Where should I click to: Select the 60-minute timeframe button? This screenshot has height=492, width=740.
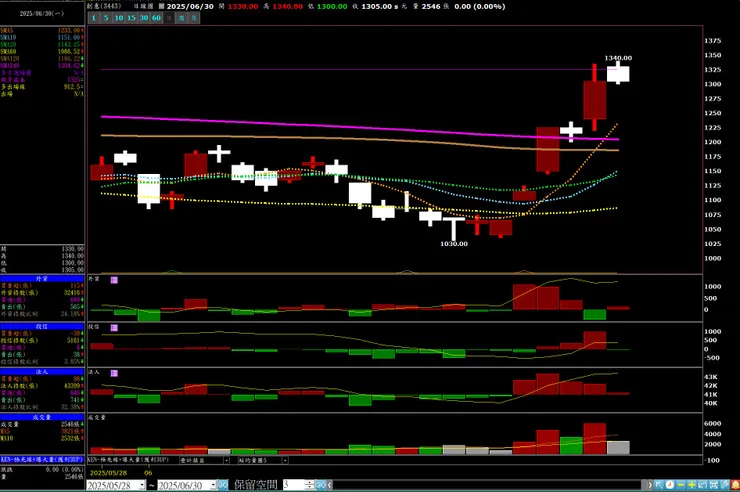click(x=156, y=18)
